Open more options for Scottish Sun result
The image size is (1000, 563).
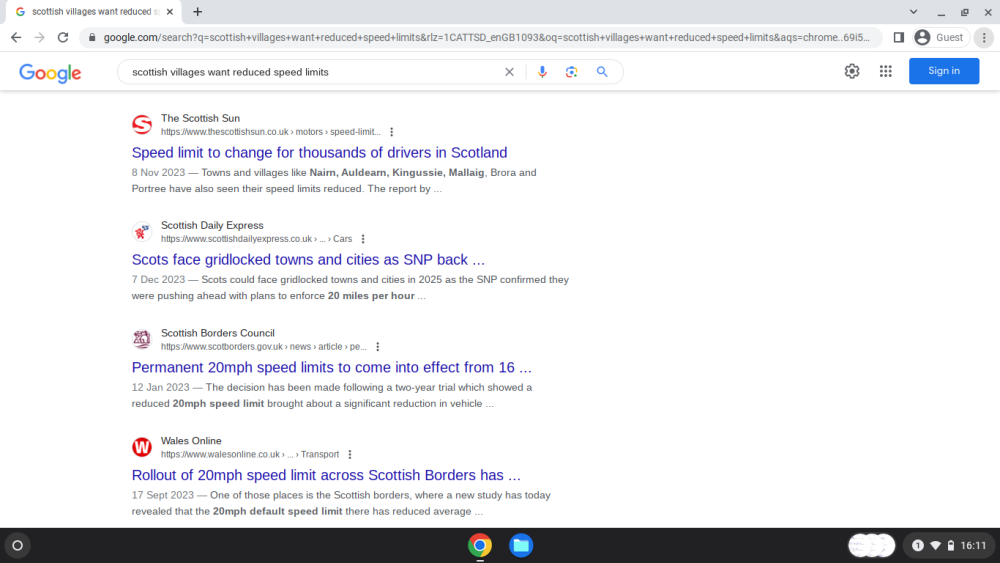[392, 132]
